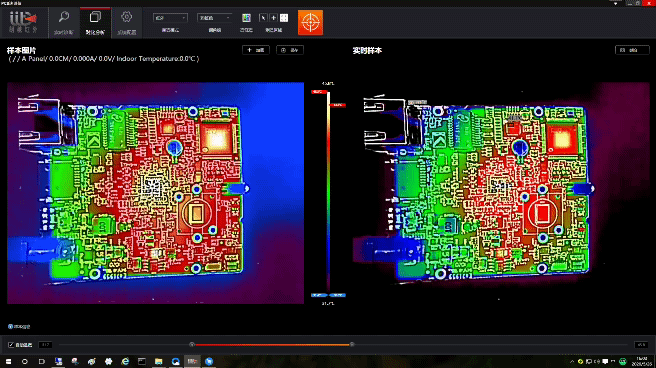Click the Cortana circle icon in taskbar
This screenshot has width=656, height=368.
point(25,361)
